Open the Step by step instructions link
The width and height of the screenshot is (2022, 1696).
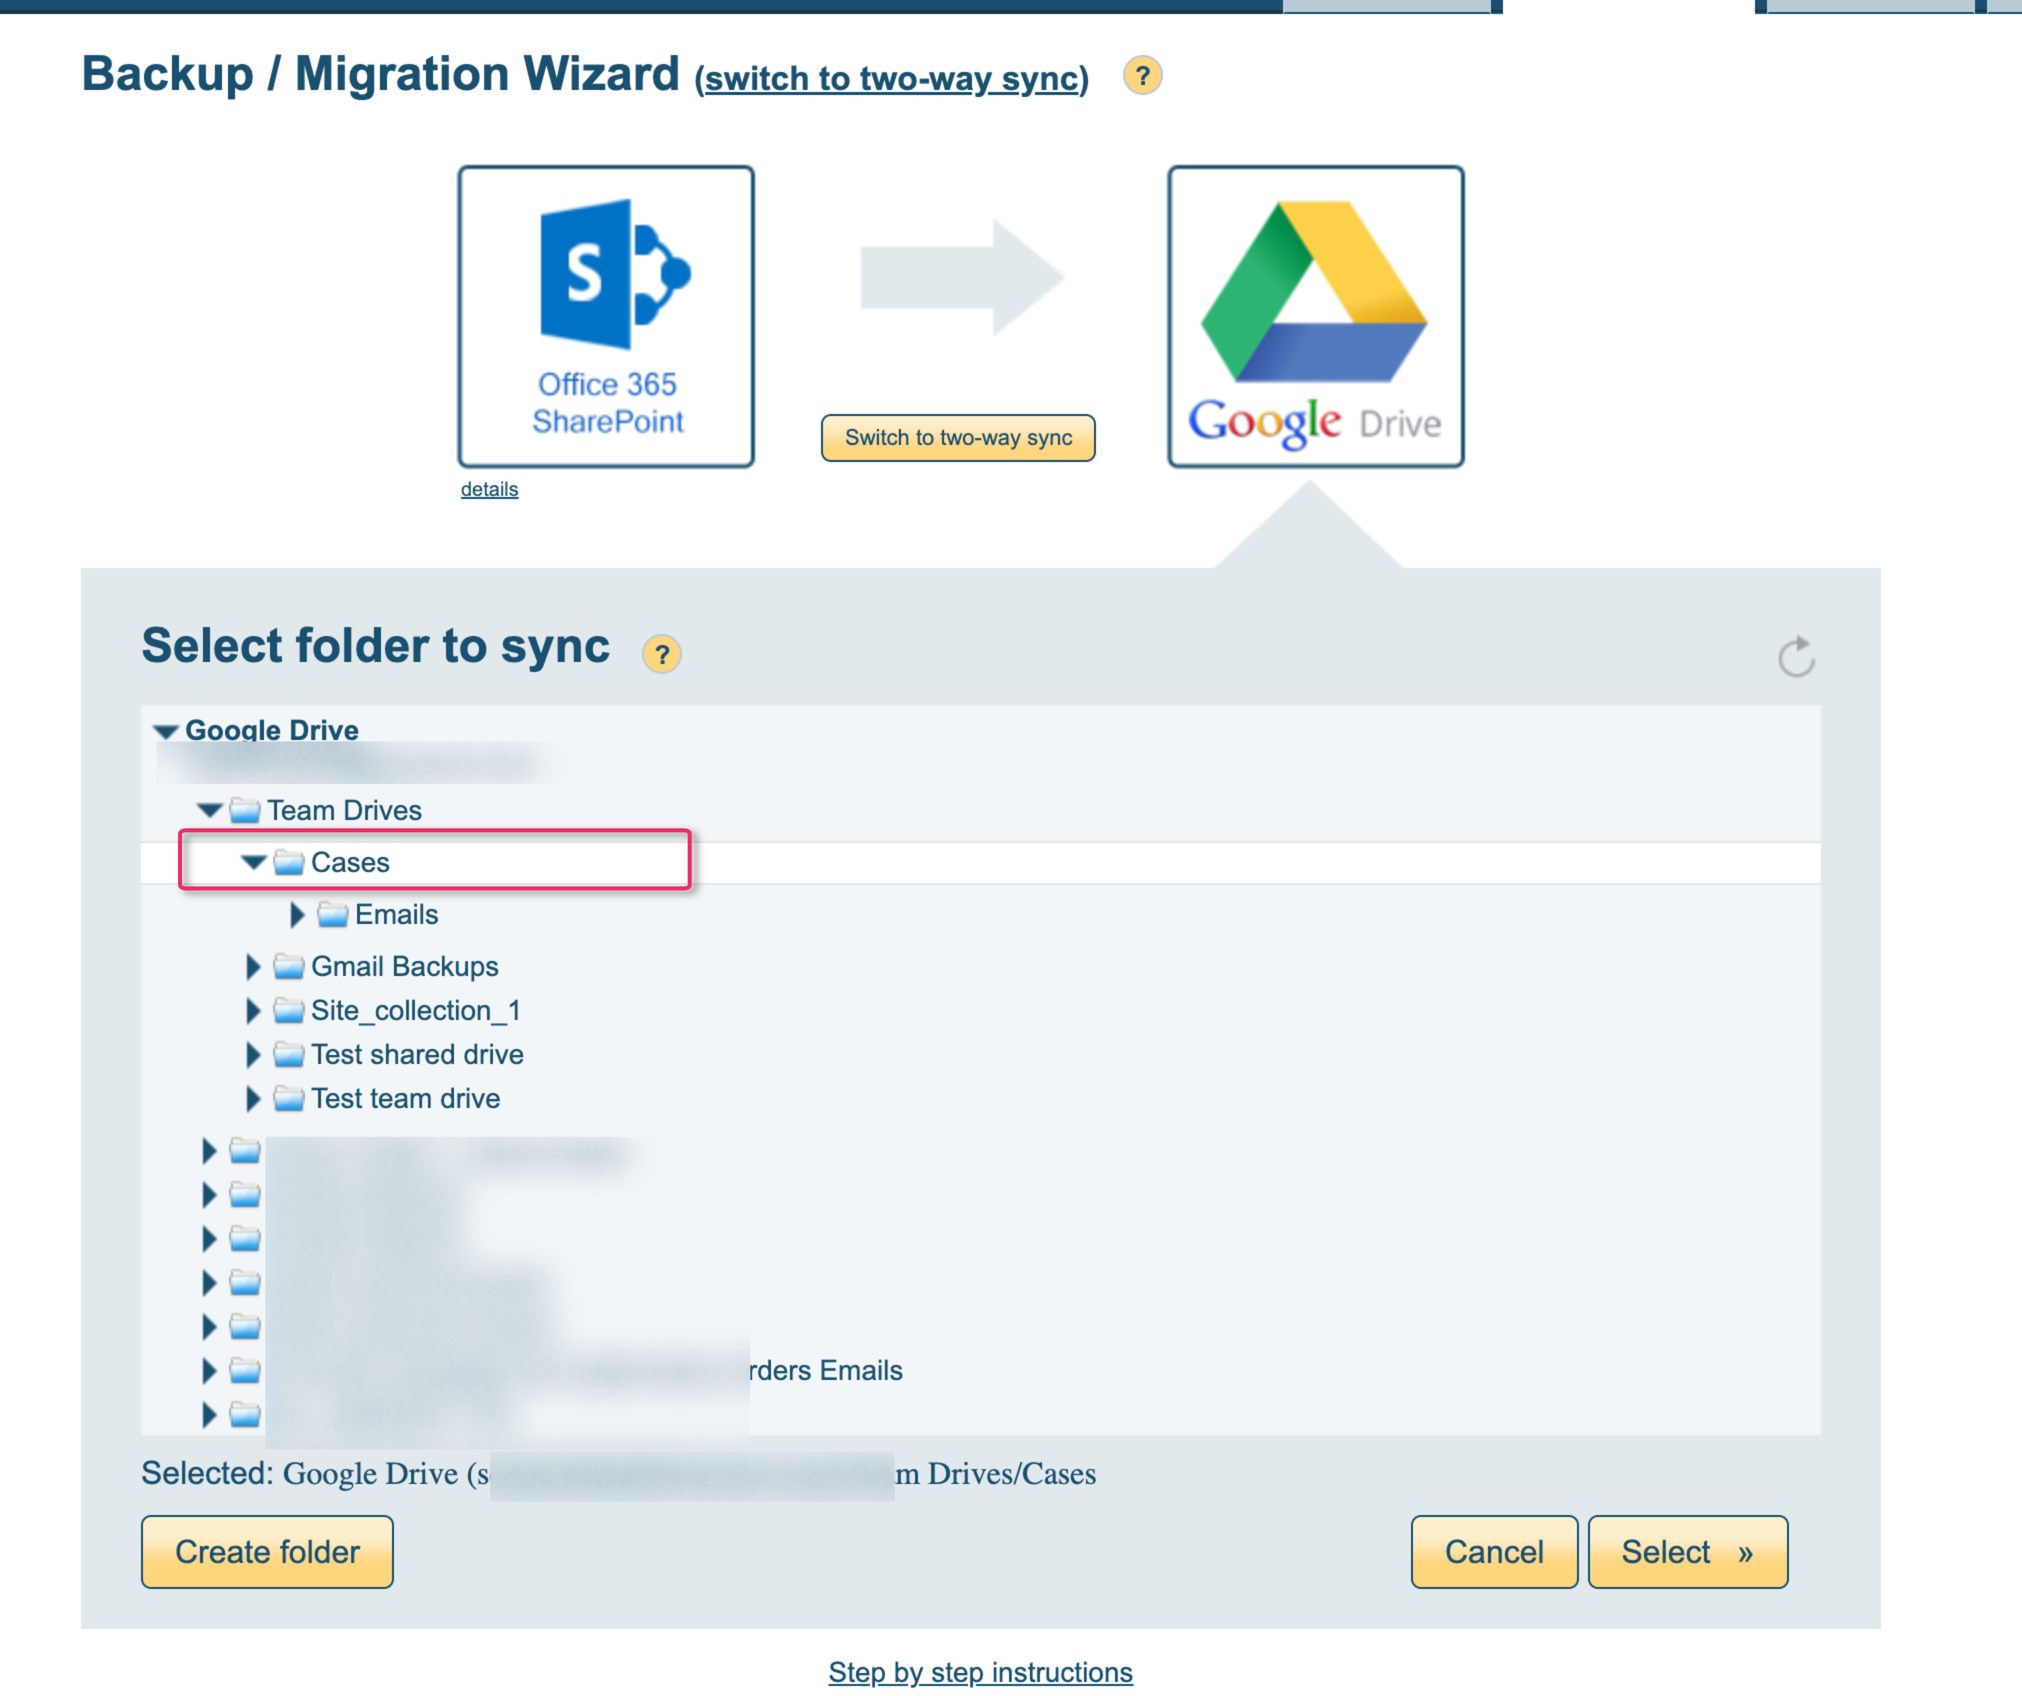pos(980,1672)
